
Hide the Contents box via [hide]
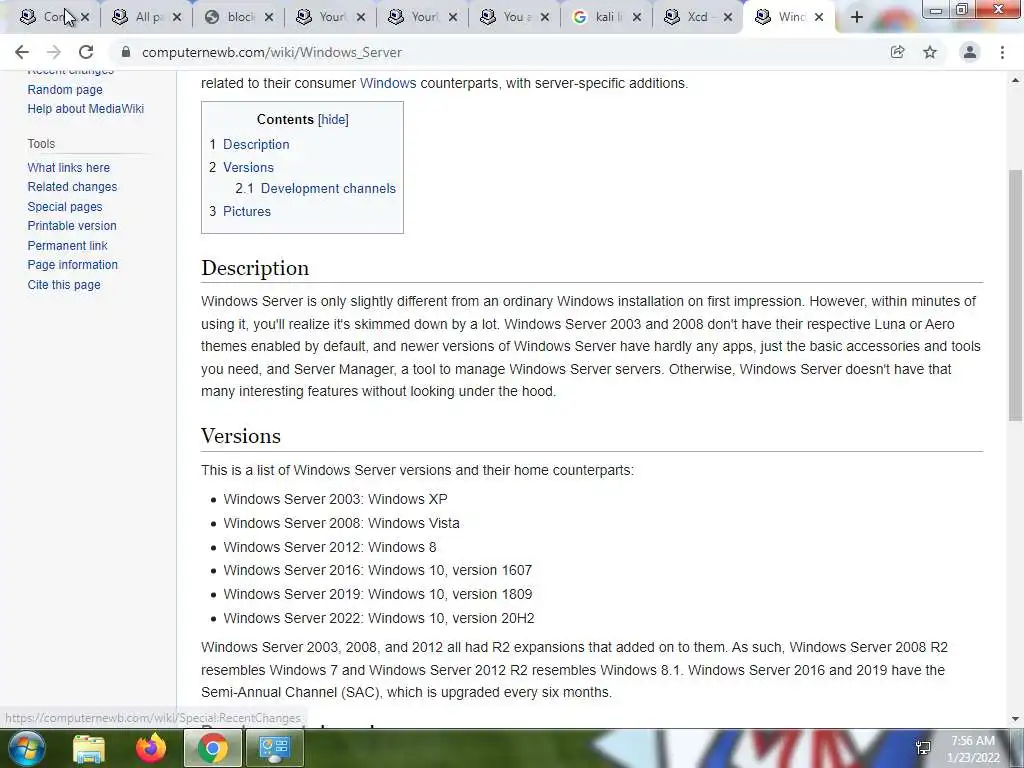click(x=333, y=120)
